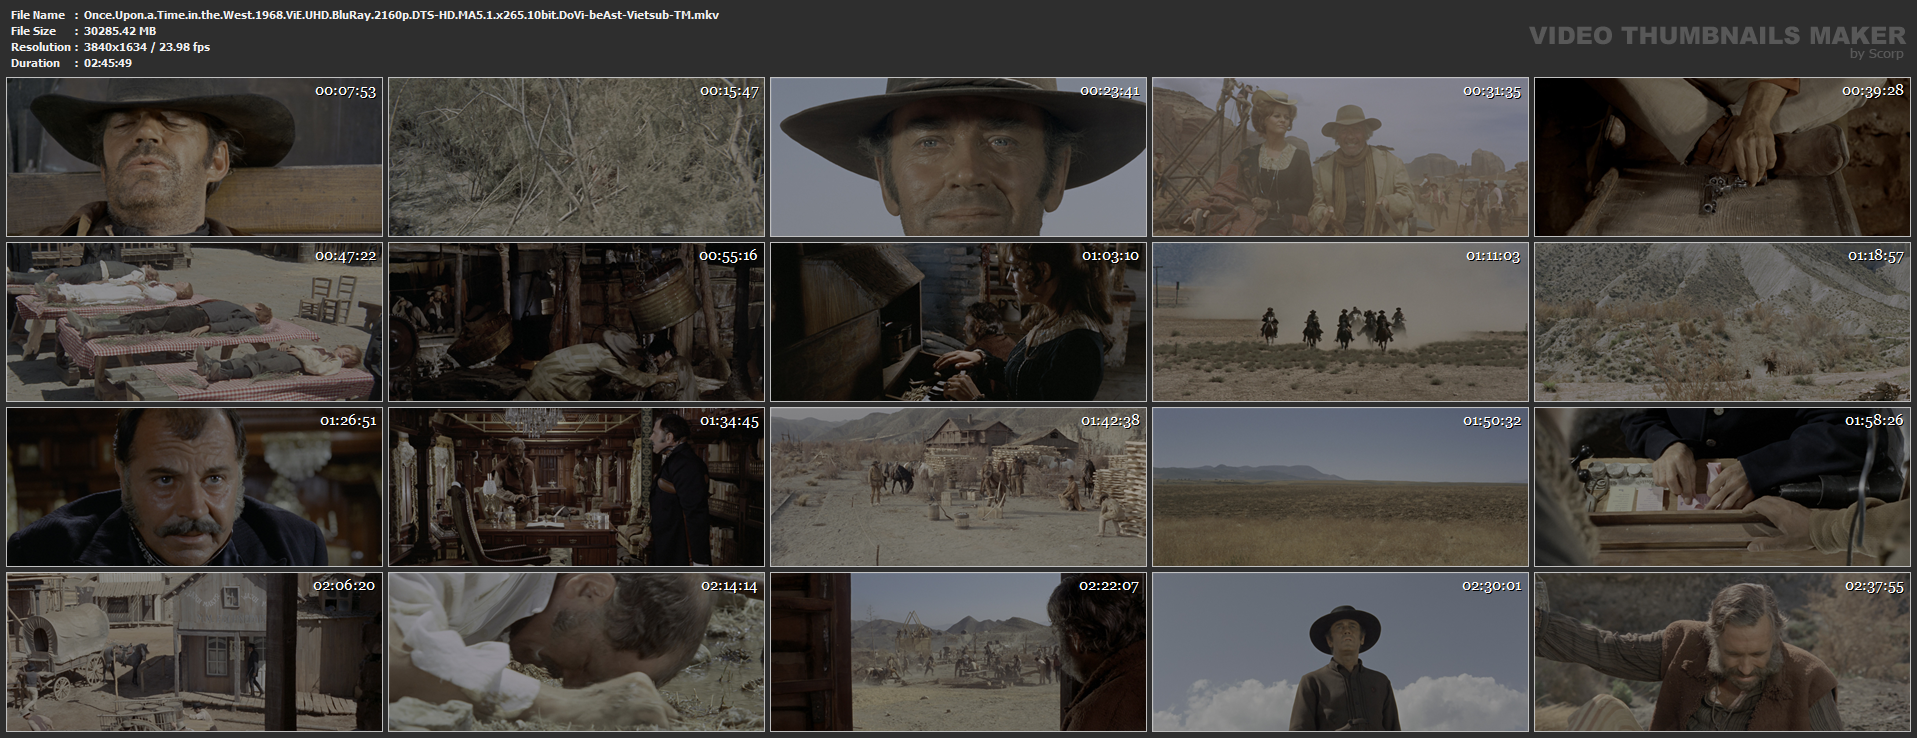Open the thumbnail at 01:26:51
This screenshot has height=738, width=1917.
coord(194,487)
